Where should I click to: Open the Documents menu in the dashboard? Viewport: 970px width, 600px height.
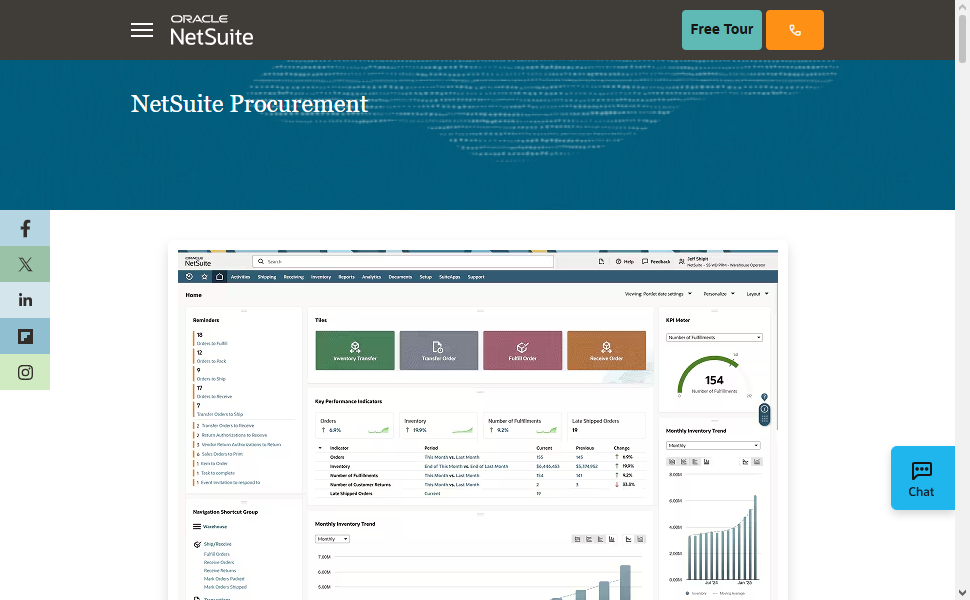click(x=400, y=277)
